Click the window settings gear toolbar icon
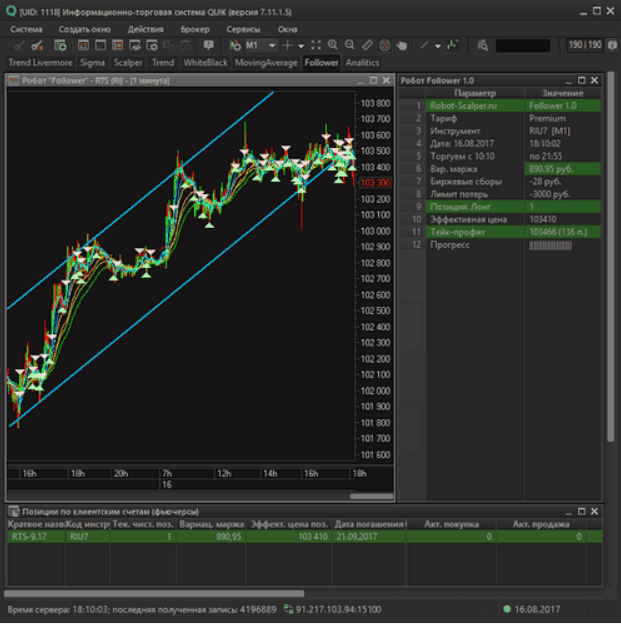The height and width of the screenshot is (624, 621). coord(152,46)
